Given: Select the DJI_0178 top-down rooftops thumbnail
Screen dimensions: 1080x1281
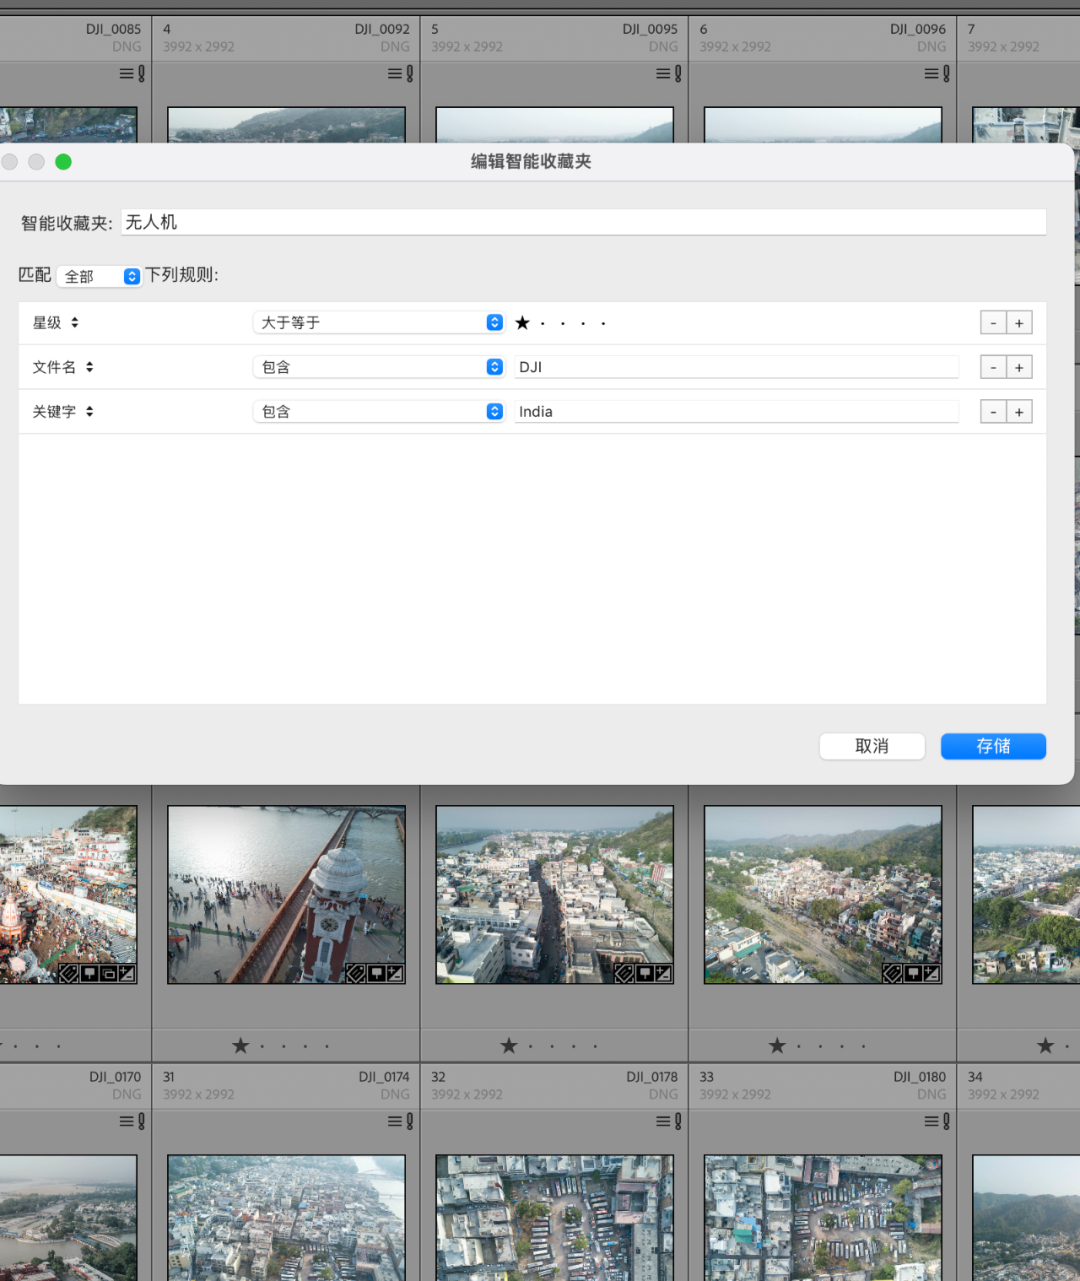Looking at the screenshot, I should coord(554,1217).
